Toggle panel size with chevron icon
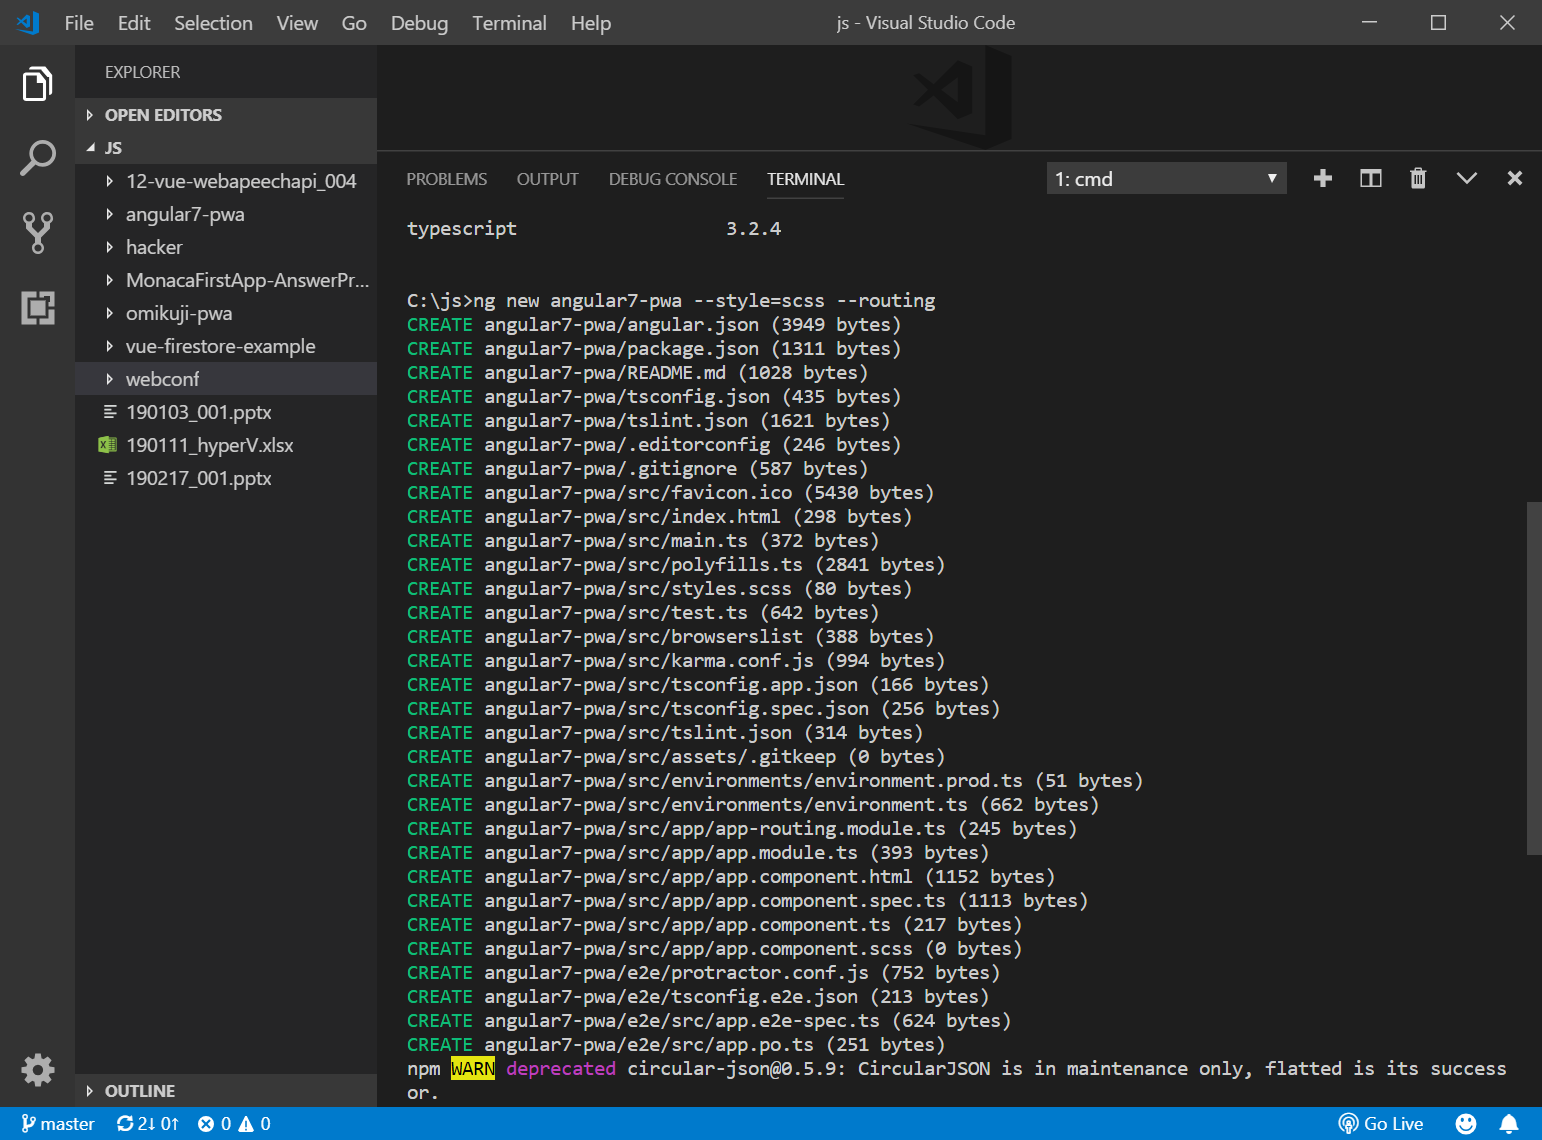 [1466, 179]
